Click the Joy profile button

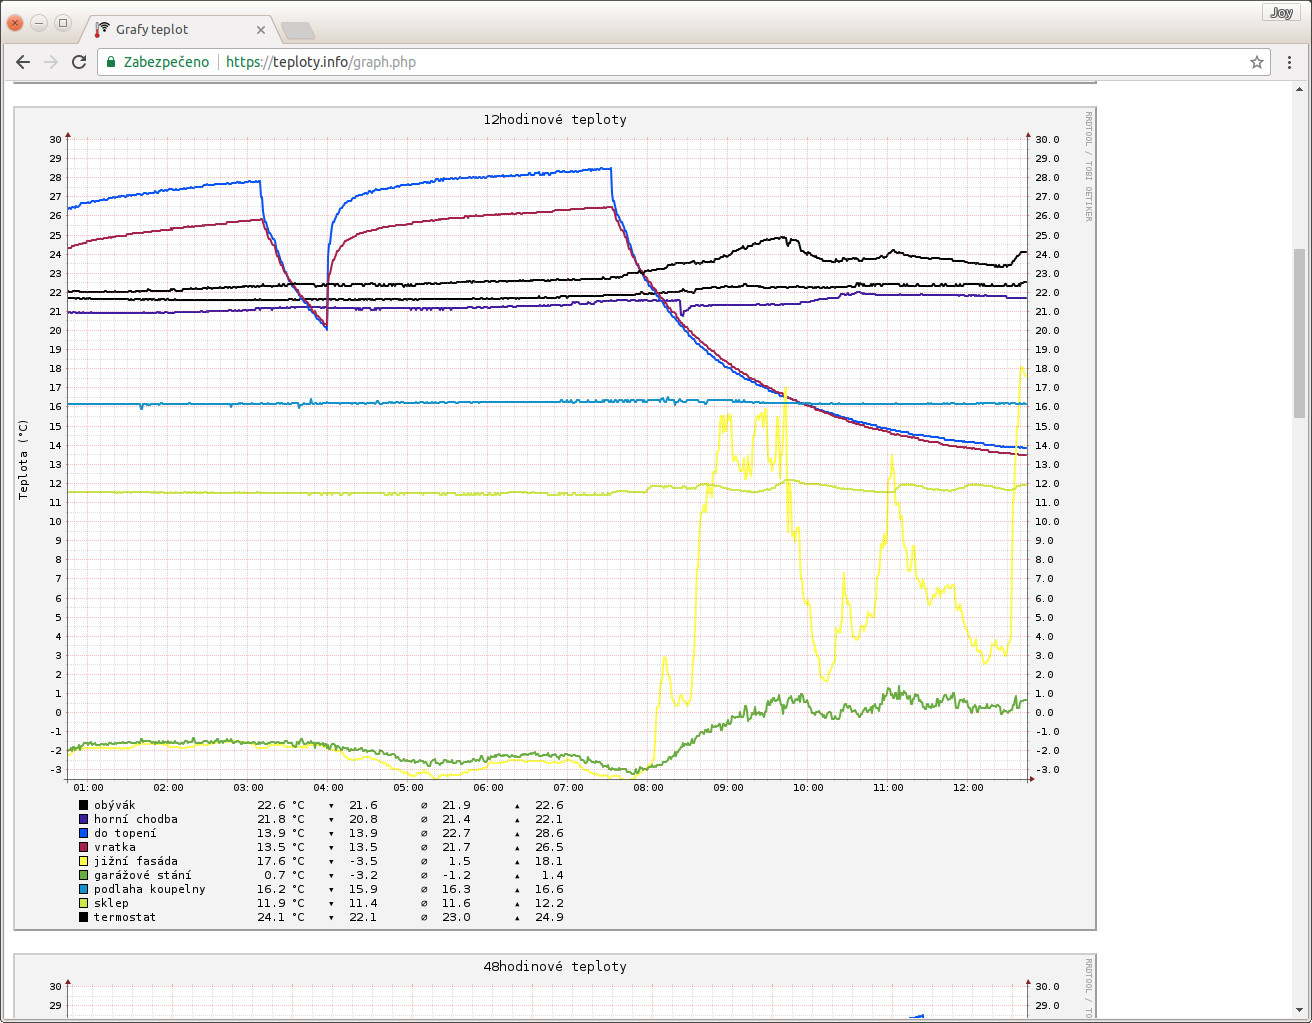pyautogui.click(x=1281, y=13)
